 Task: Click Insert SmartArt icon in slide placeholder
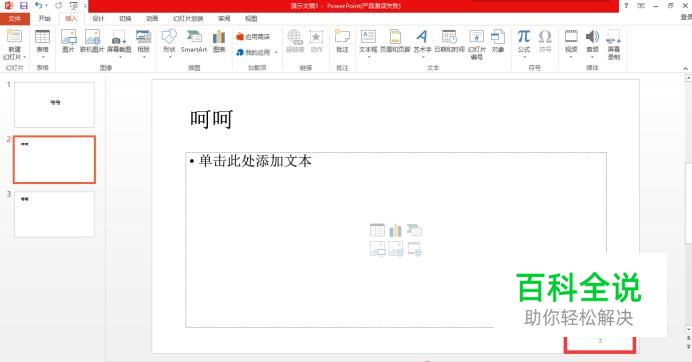point(414,230)
